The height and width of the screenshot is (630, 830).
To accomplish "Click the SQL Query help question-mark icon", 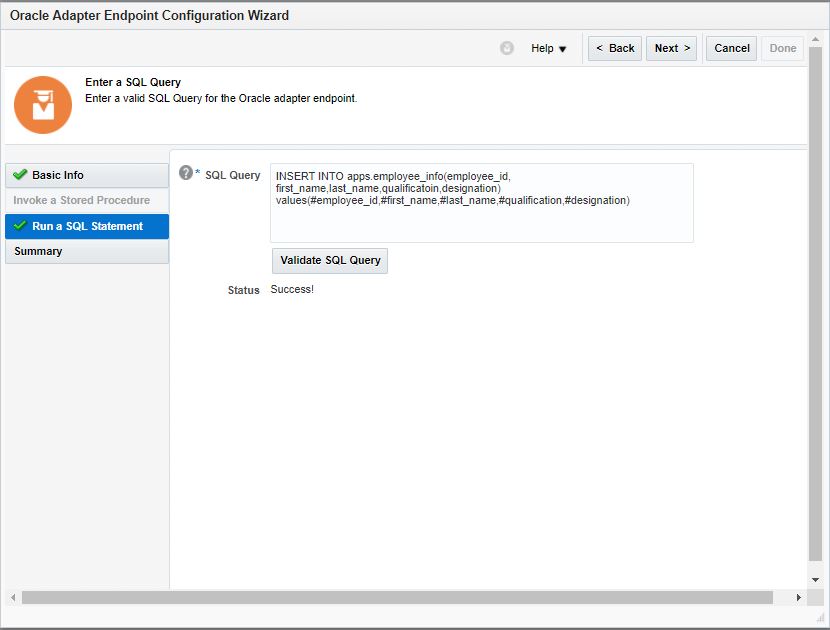I will pos(185,173).
